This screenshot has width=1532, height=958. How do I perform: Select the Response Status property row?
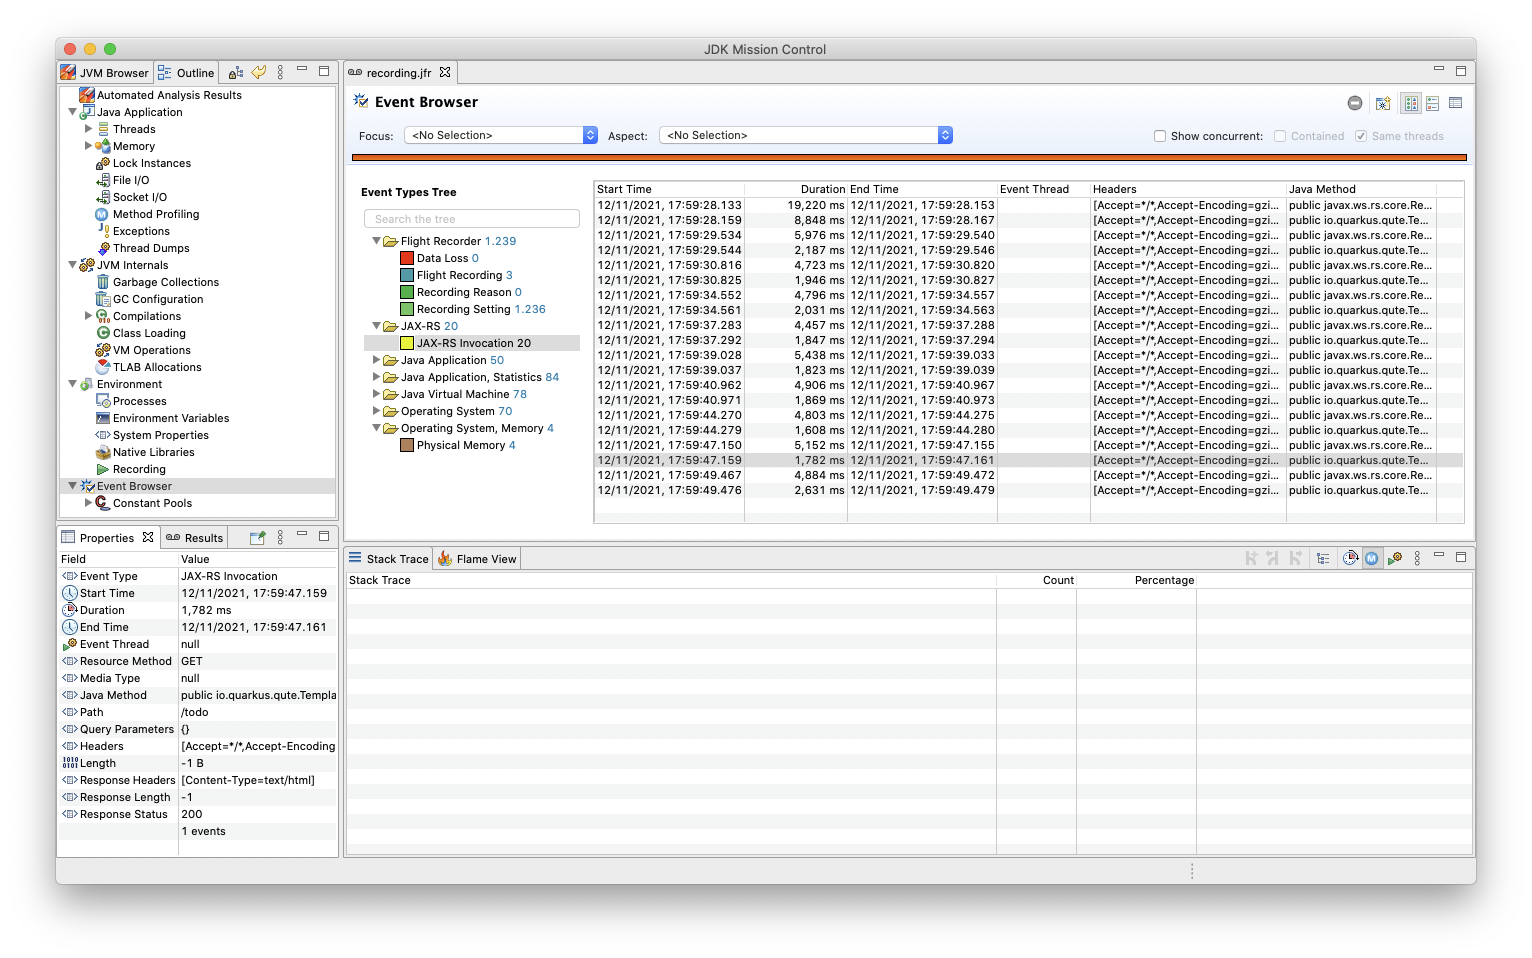coord(198,814)
